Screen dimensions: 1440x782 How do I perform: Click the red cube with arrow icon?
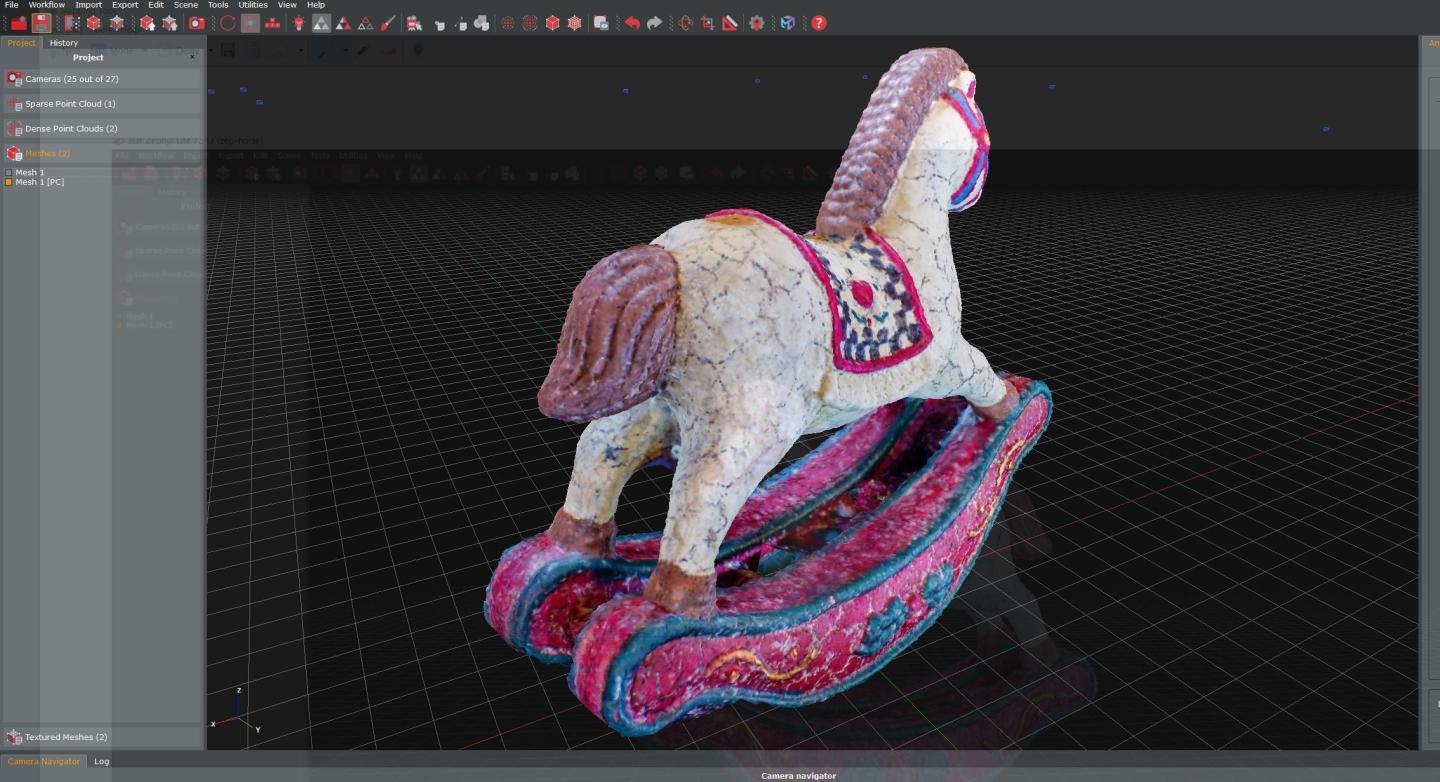coord(147,23)
